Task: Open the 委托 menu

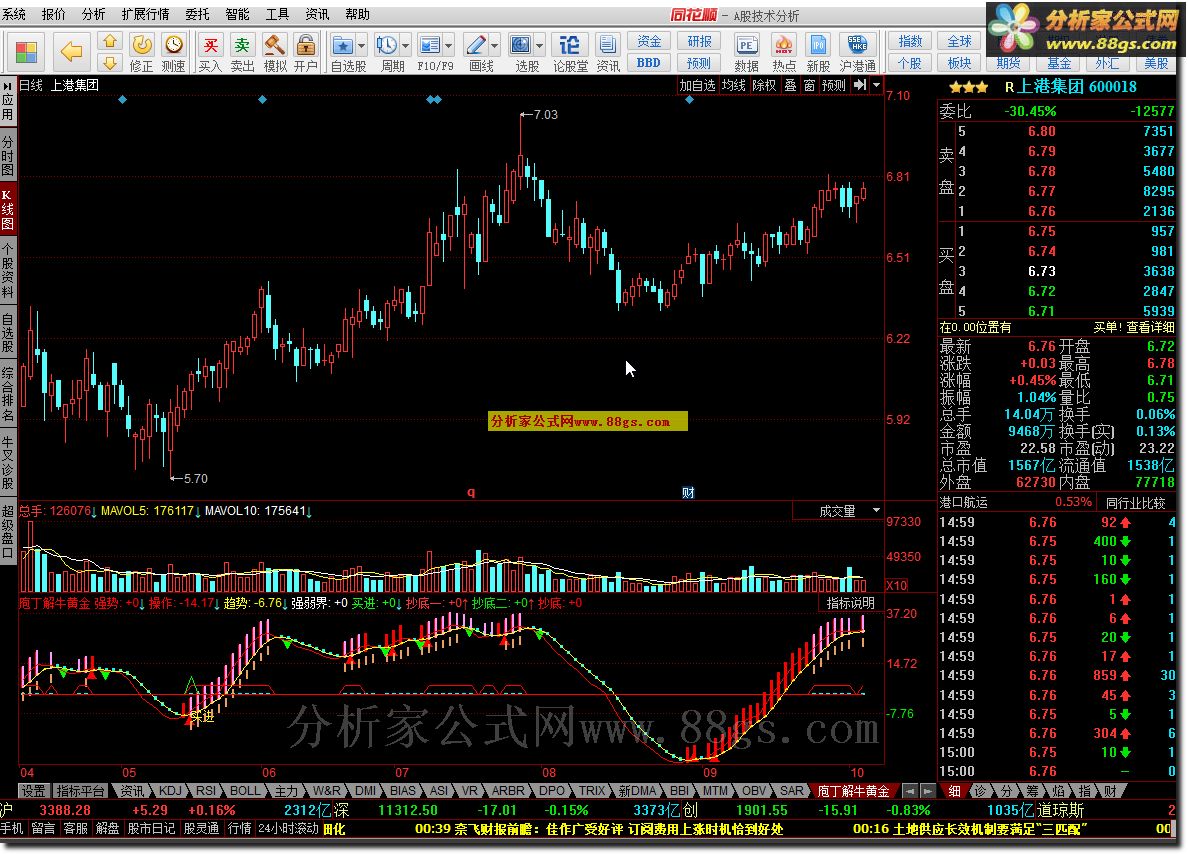Action: [197, 14]
